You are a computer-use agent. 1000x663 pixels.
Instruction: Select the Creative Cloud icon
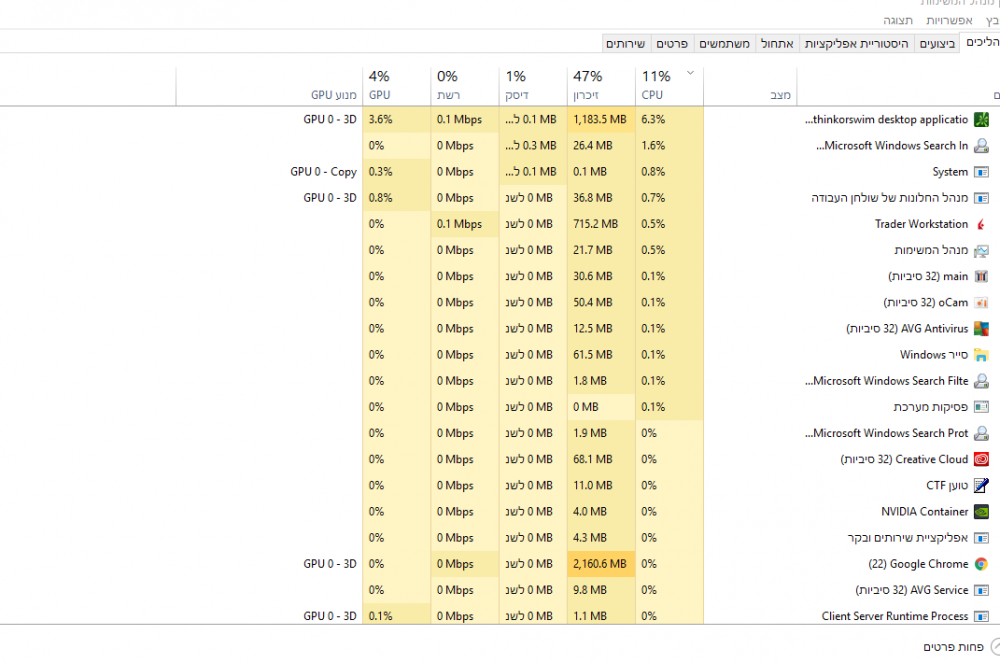pyautogui.click(x=981, y=459)
